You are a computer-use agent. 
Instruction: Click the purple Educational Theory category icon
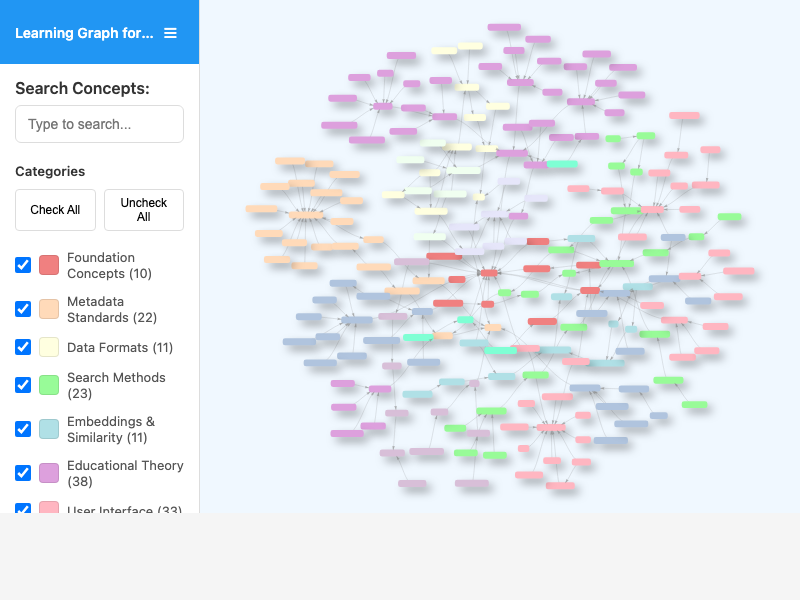pyautogui.click(x=48, y=473)
